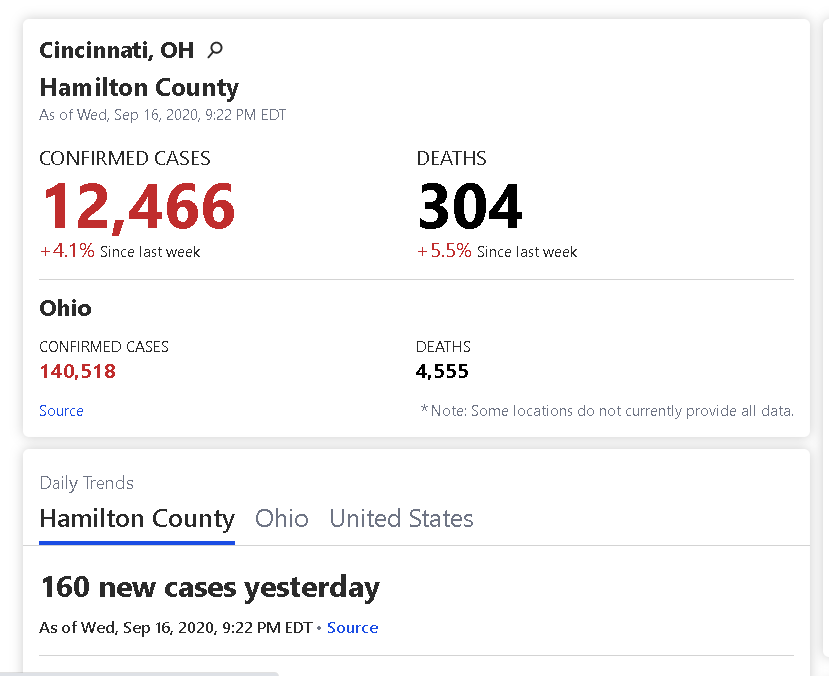This screenshot has width=829, height=676.
Task: Open the Source link beside the Daily Trends timestamp
Action: pyautogui.click(x=352, y=627)
